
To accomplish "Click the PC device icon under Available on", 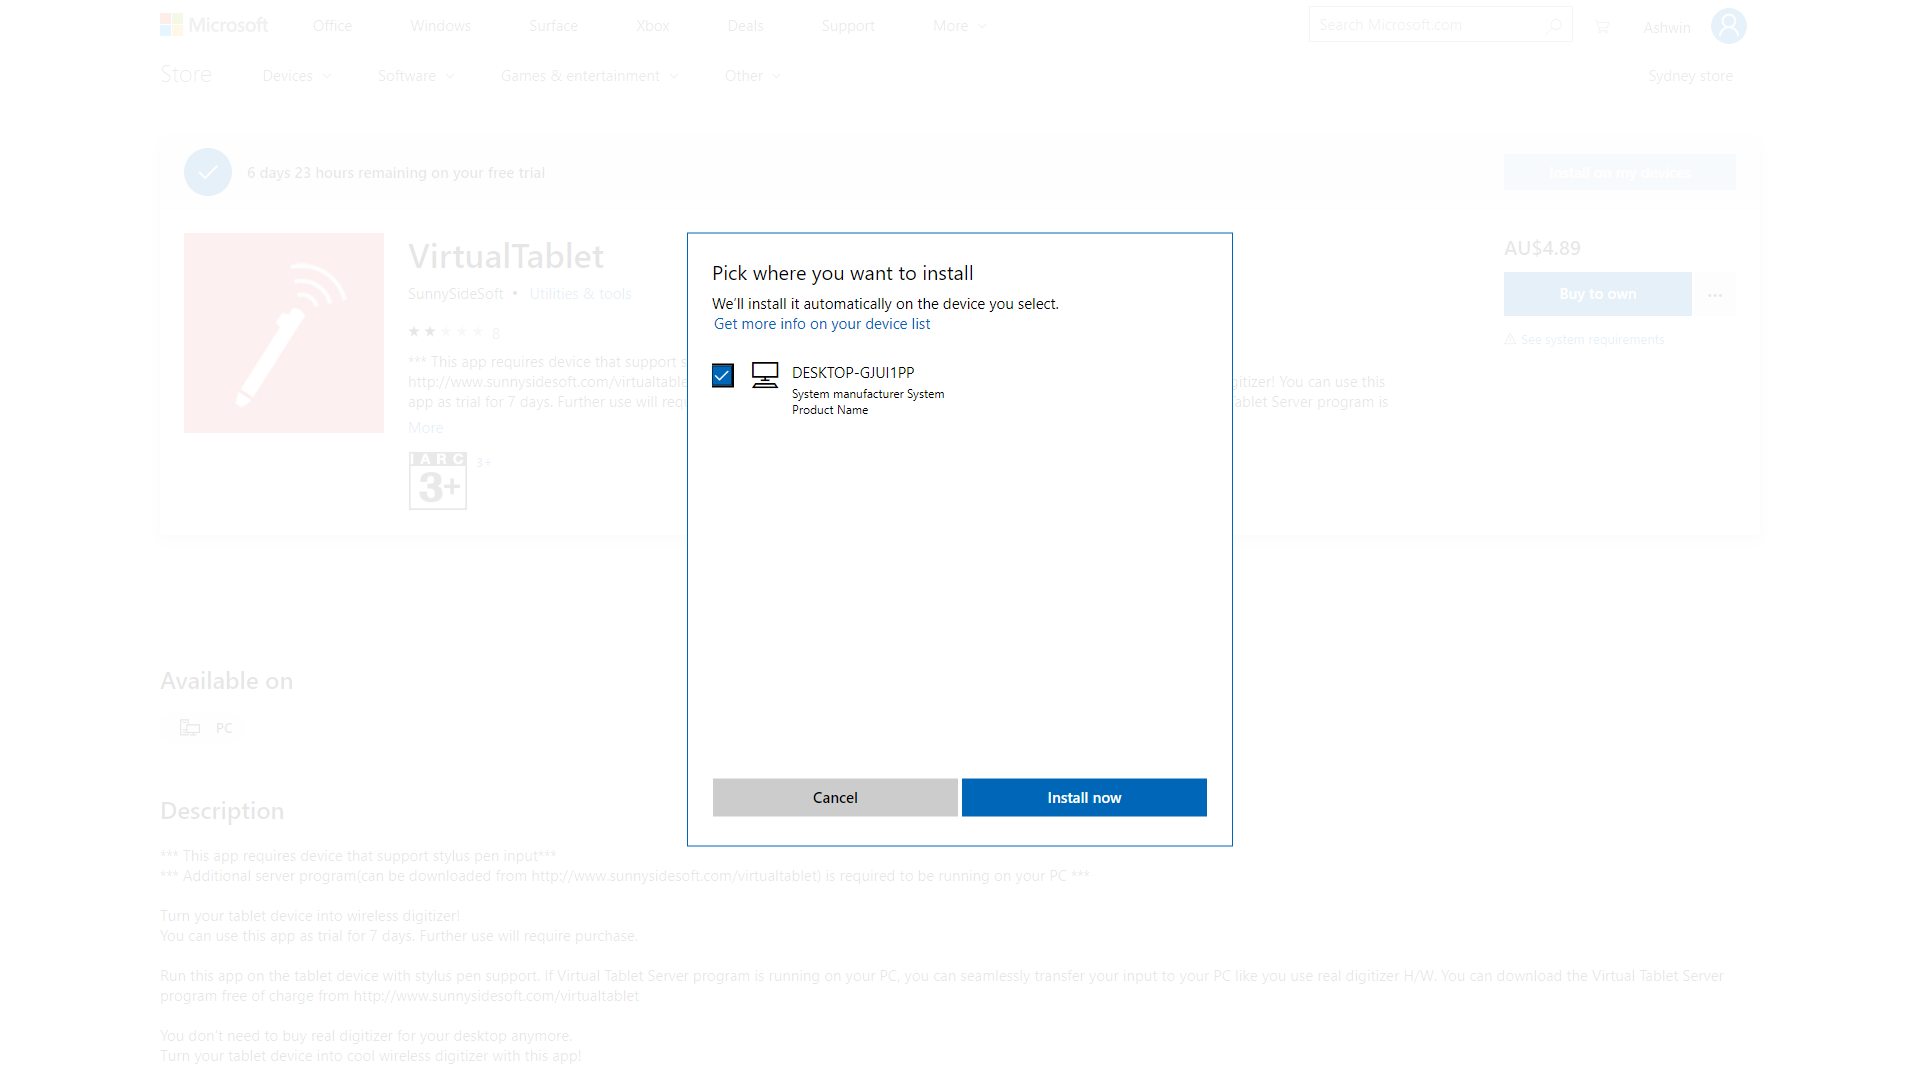I will [x=190, y=728].
